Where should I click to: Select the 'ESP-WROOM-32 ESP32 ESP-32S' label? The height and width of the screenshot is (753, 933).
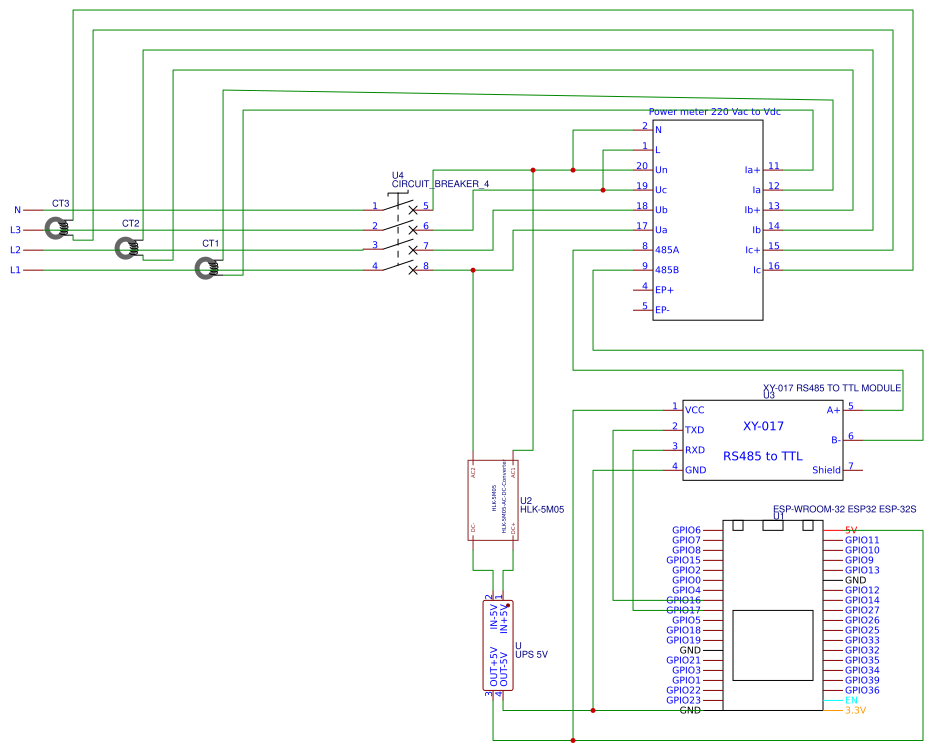pos(844,509)
